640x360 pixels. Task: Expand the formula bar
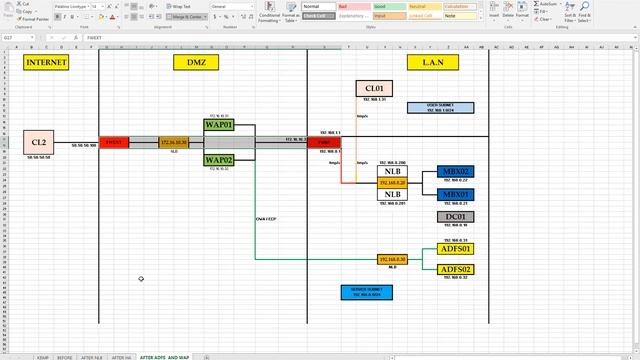point(636,38)
